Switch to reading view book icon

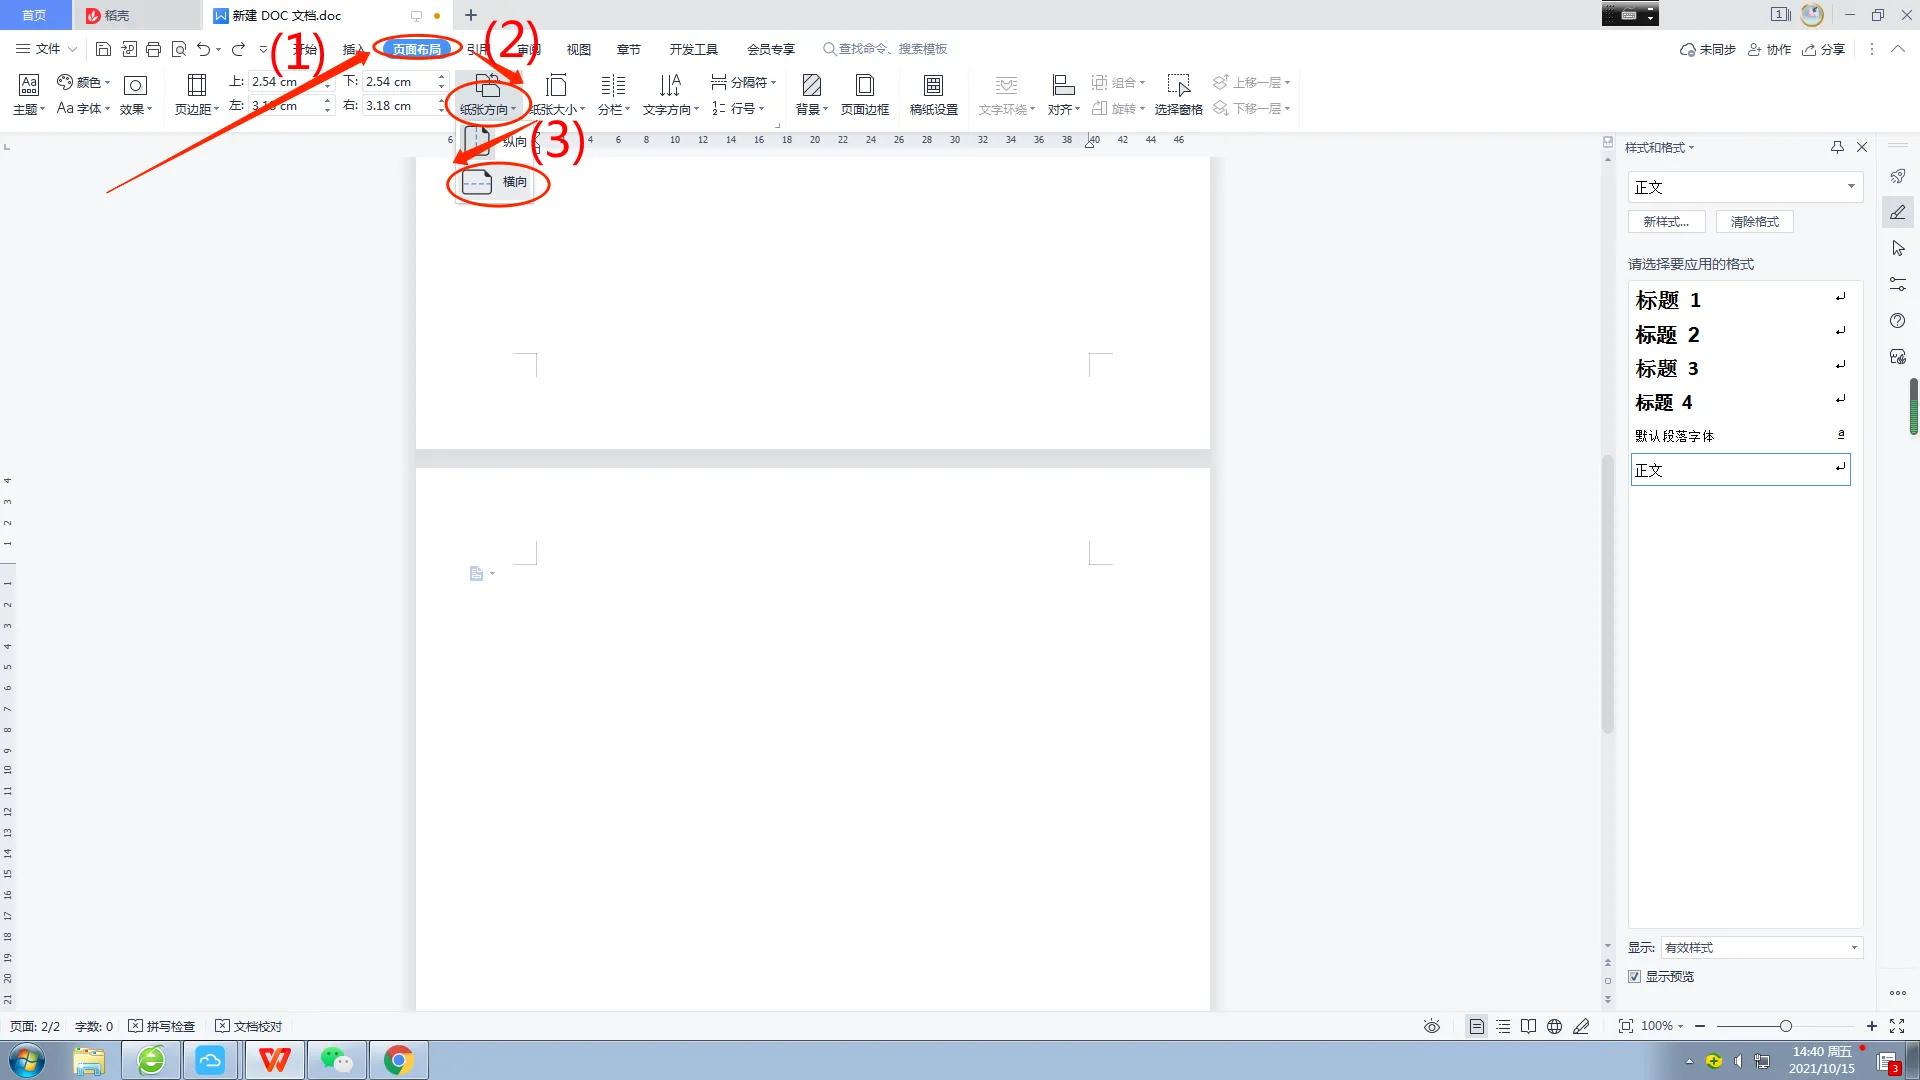coord(1528,1026)
